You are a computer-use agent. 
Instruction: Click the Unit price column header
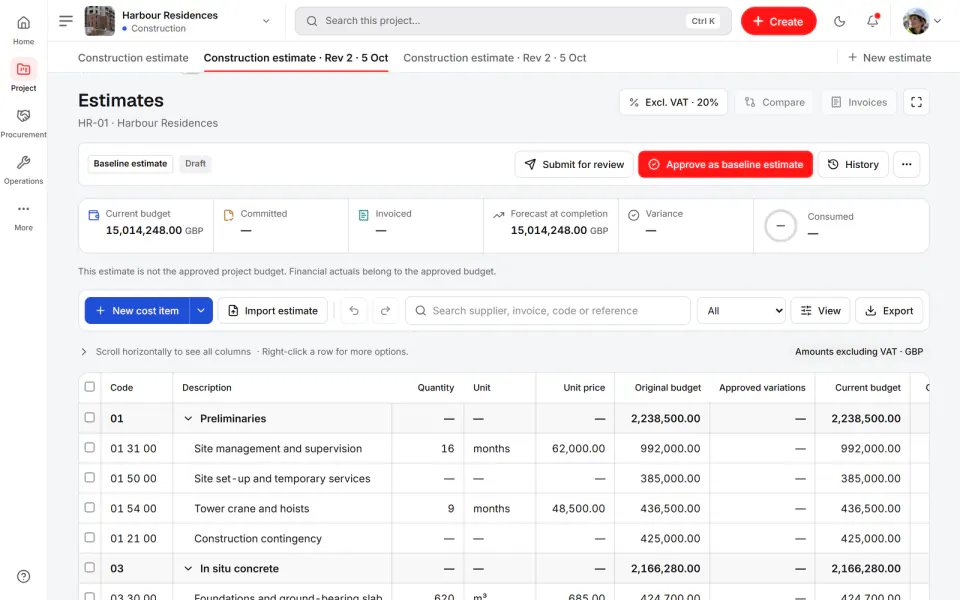point(584,388)
